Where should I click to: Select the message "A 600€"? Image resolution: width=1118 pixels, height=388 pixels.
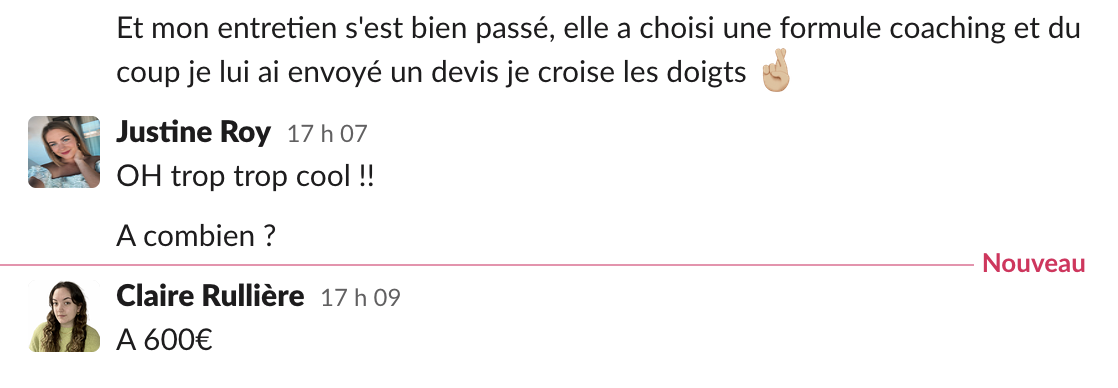tap(164, 340)
